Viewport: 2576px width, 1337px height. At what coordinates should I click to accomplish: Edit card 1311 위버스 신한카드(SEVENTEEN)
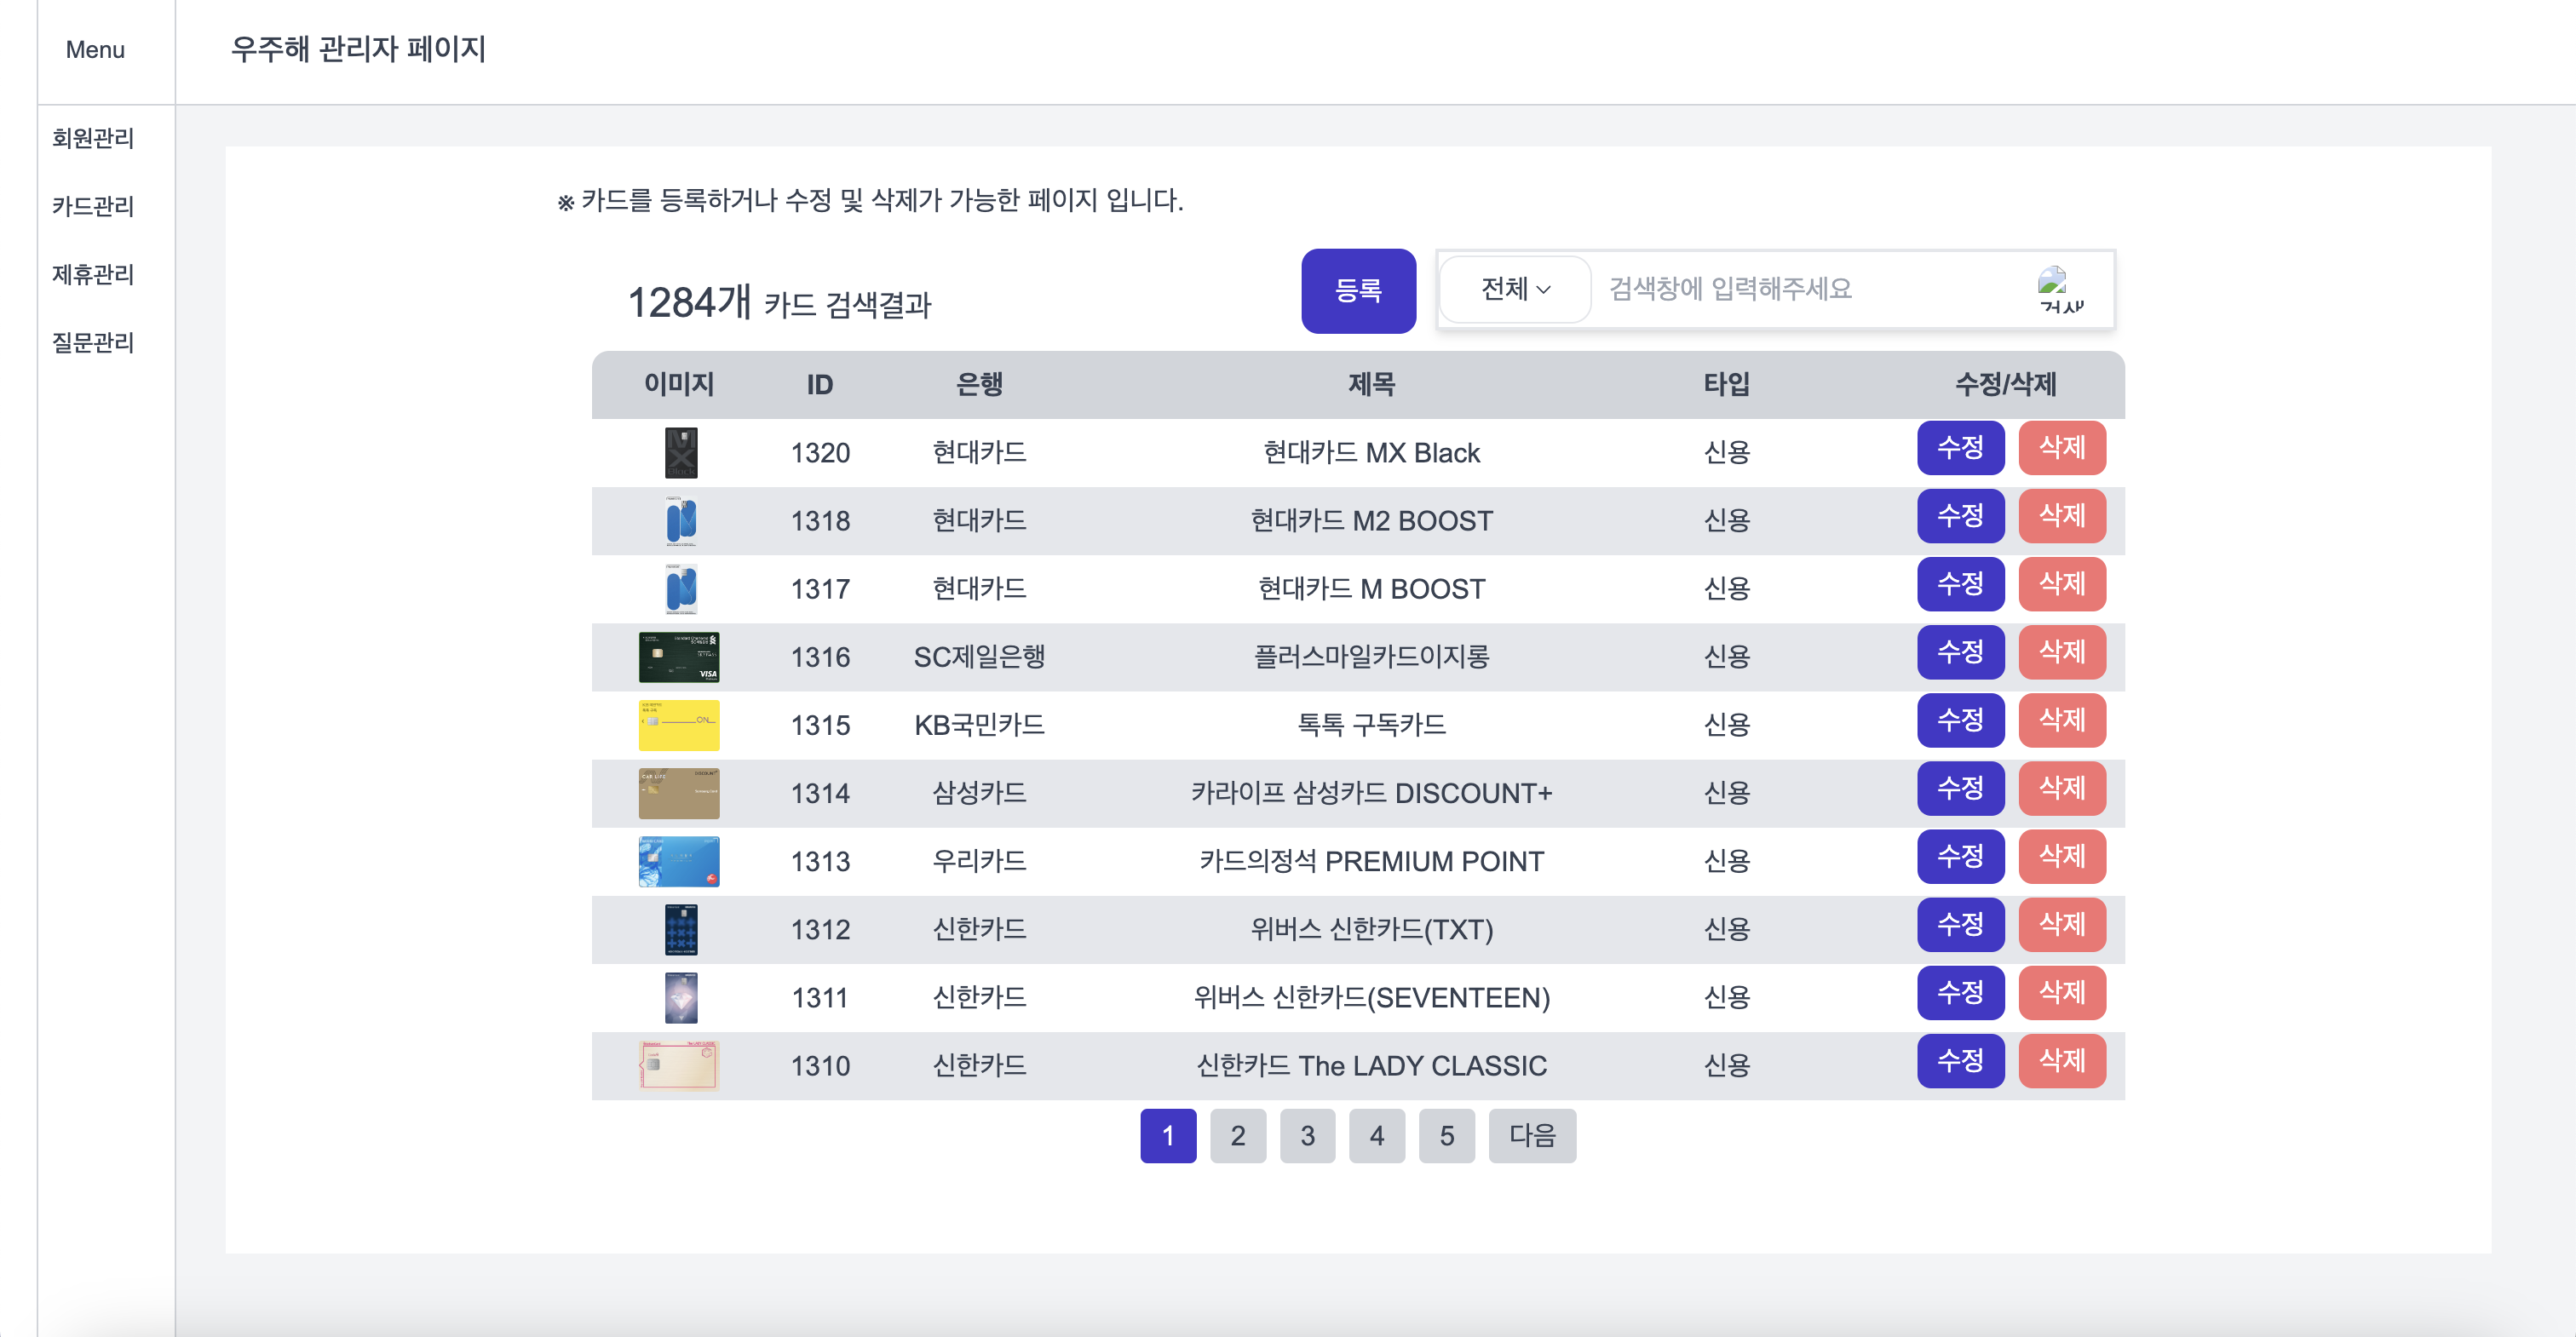(x=1960, y=992)
